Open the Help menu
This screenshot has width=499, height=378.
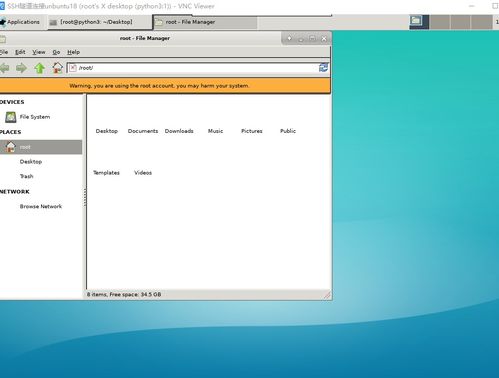[x=73, y=52]
